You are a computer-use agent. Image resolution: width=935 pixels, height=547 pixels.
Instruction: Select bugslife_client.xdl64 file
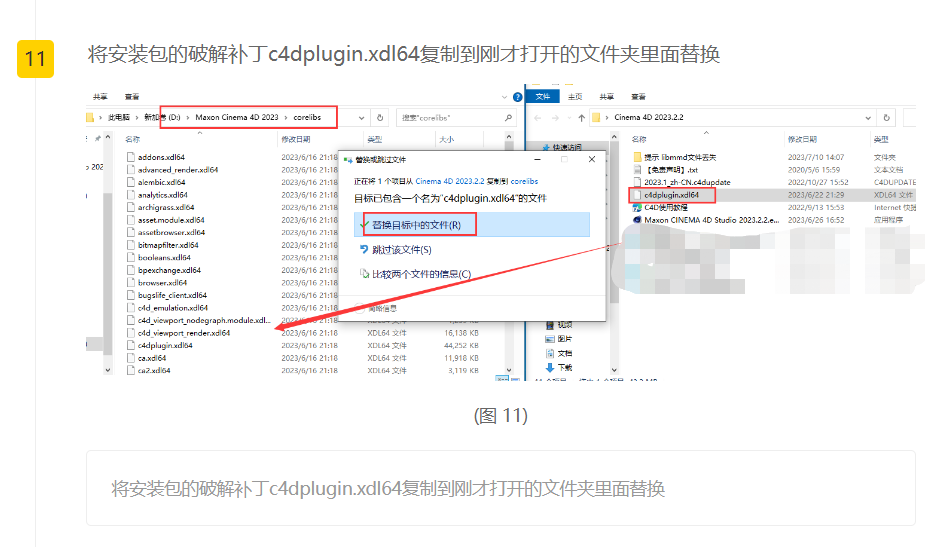coord(172,295)
